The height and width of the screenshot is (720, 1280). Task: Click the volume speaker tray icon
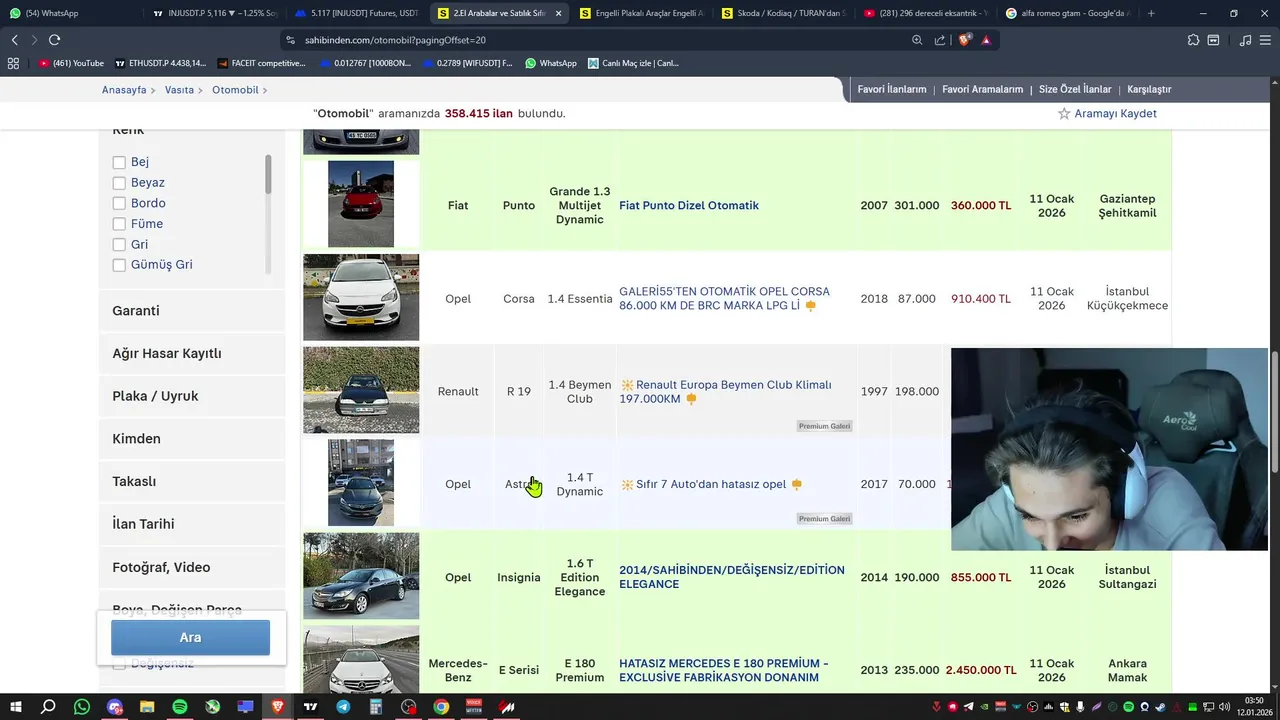pos(1225,707)
